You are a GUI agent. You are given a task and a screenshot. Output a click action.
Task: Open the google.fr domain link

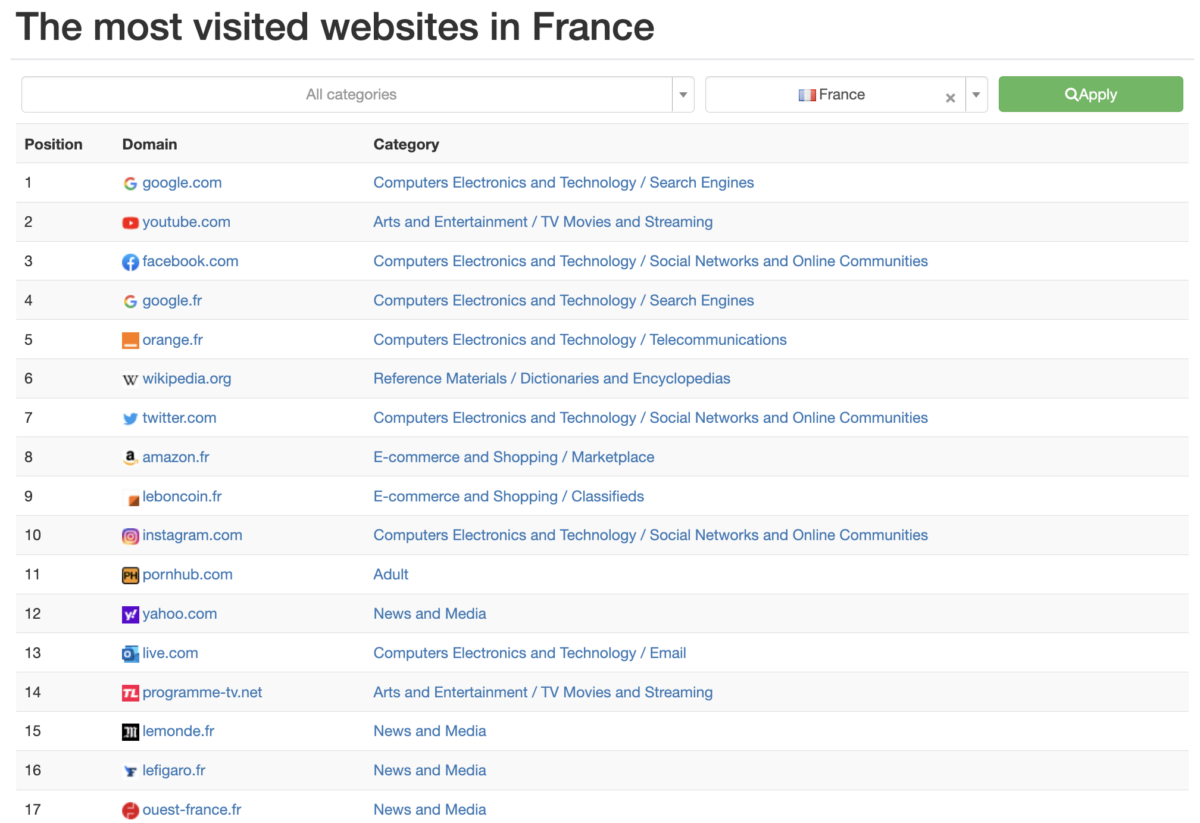pos(172,300)
